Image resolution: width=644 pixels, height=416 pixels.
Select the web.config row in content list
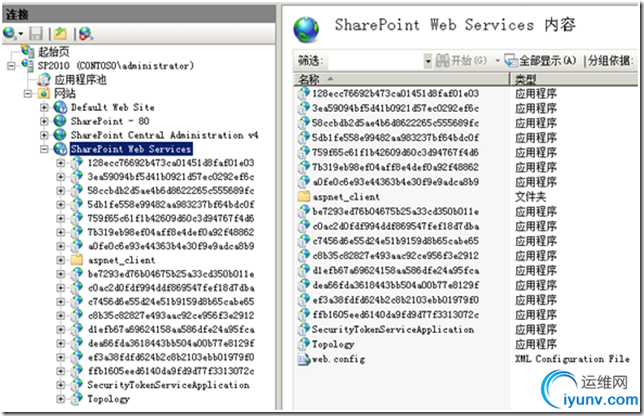pos(338,359)
